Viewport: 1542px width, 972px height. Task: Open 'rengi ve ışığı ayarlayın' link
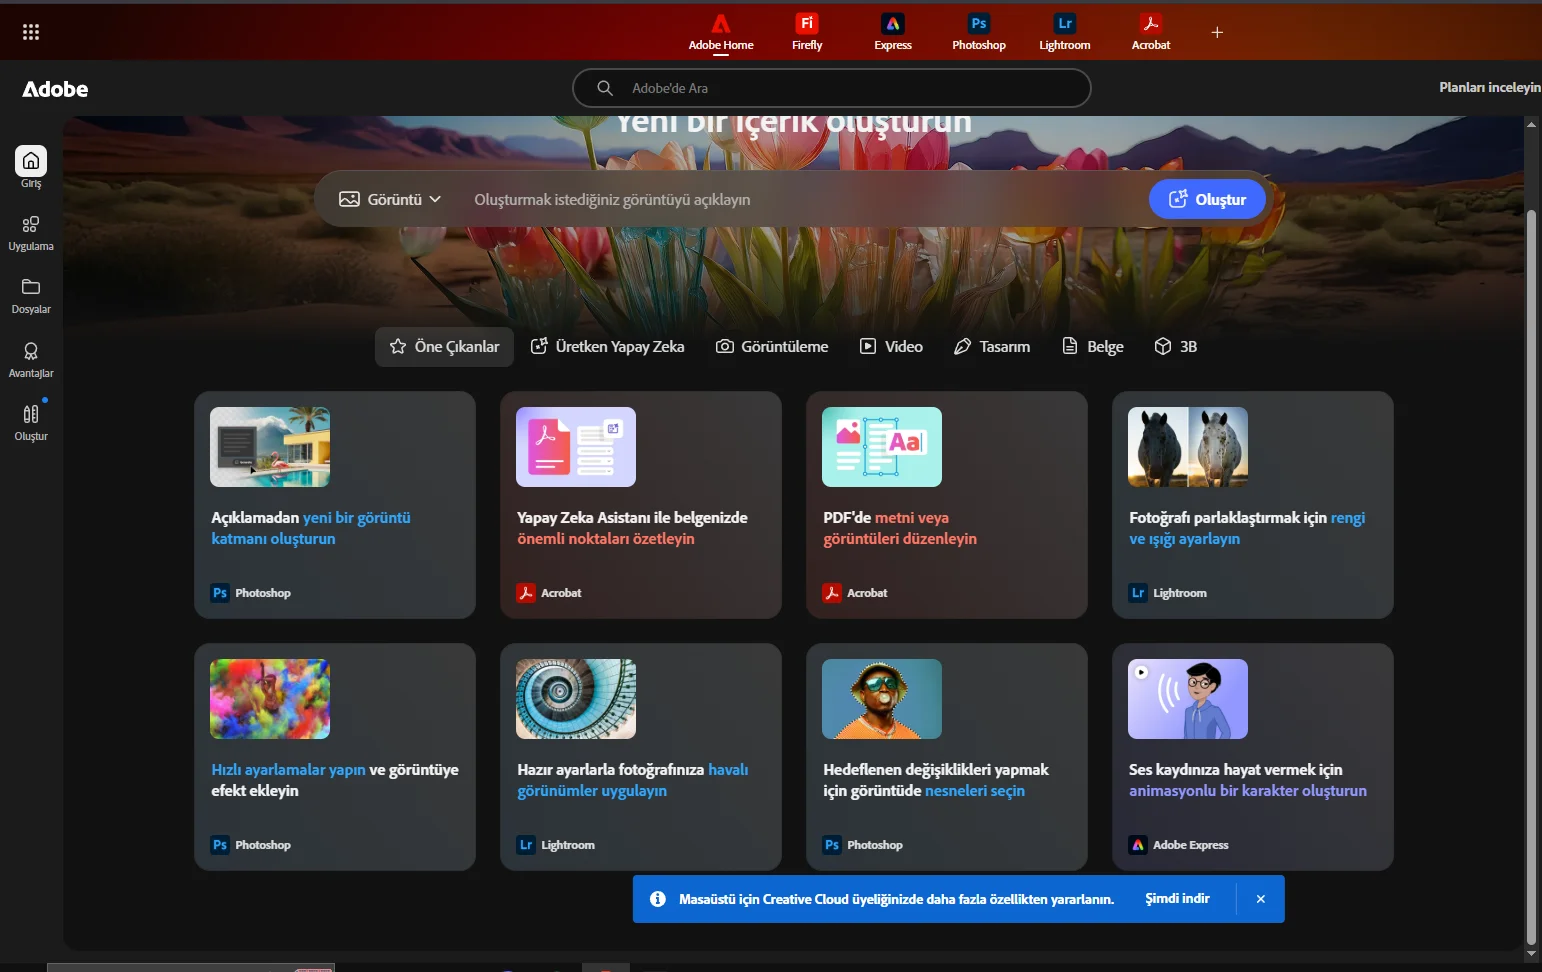[1247, 528]
